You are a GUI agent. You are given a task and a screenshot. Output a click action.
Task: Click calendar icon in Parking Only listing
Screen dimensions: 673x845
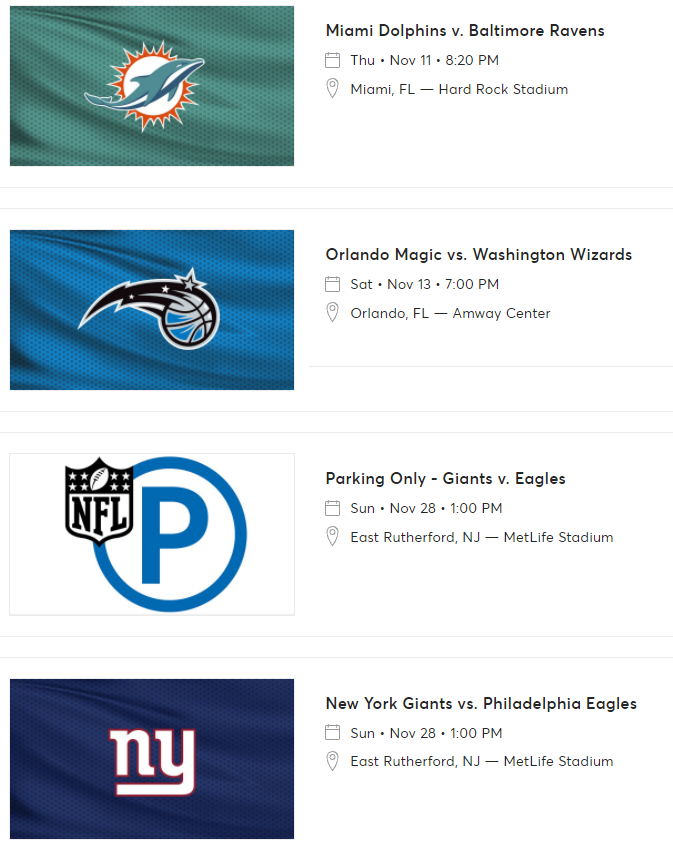(x=333, y=508)
